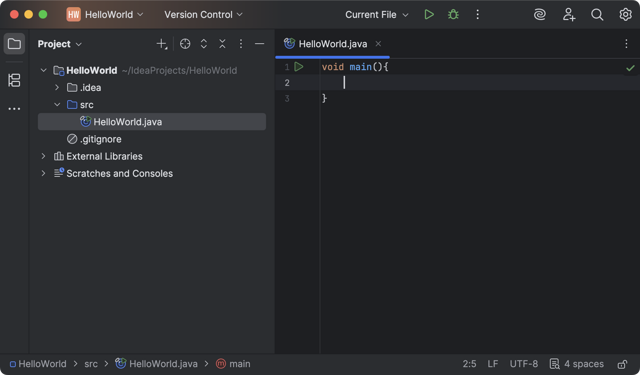640x375 pixels.
Task: Click the New File or Directory plus icon
Action: coord(162,44)
